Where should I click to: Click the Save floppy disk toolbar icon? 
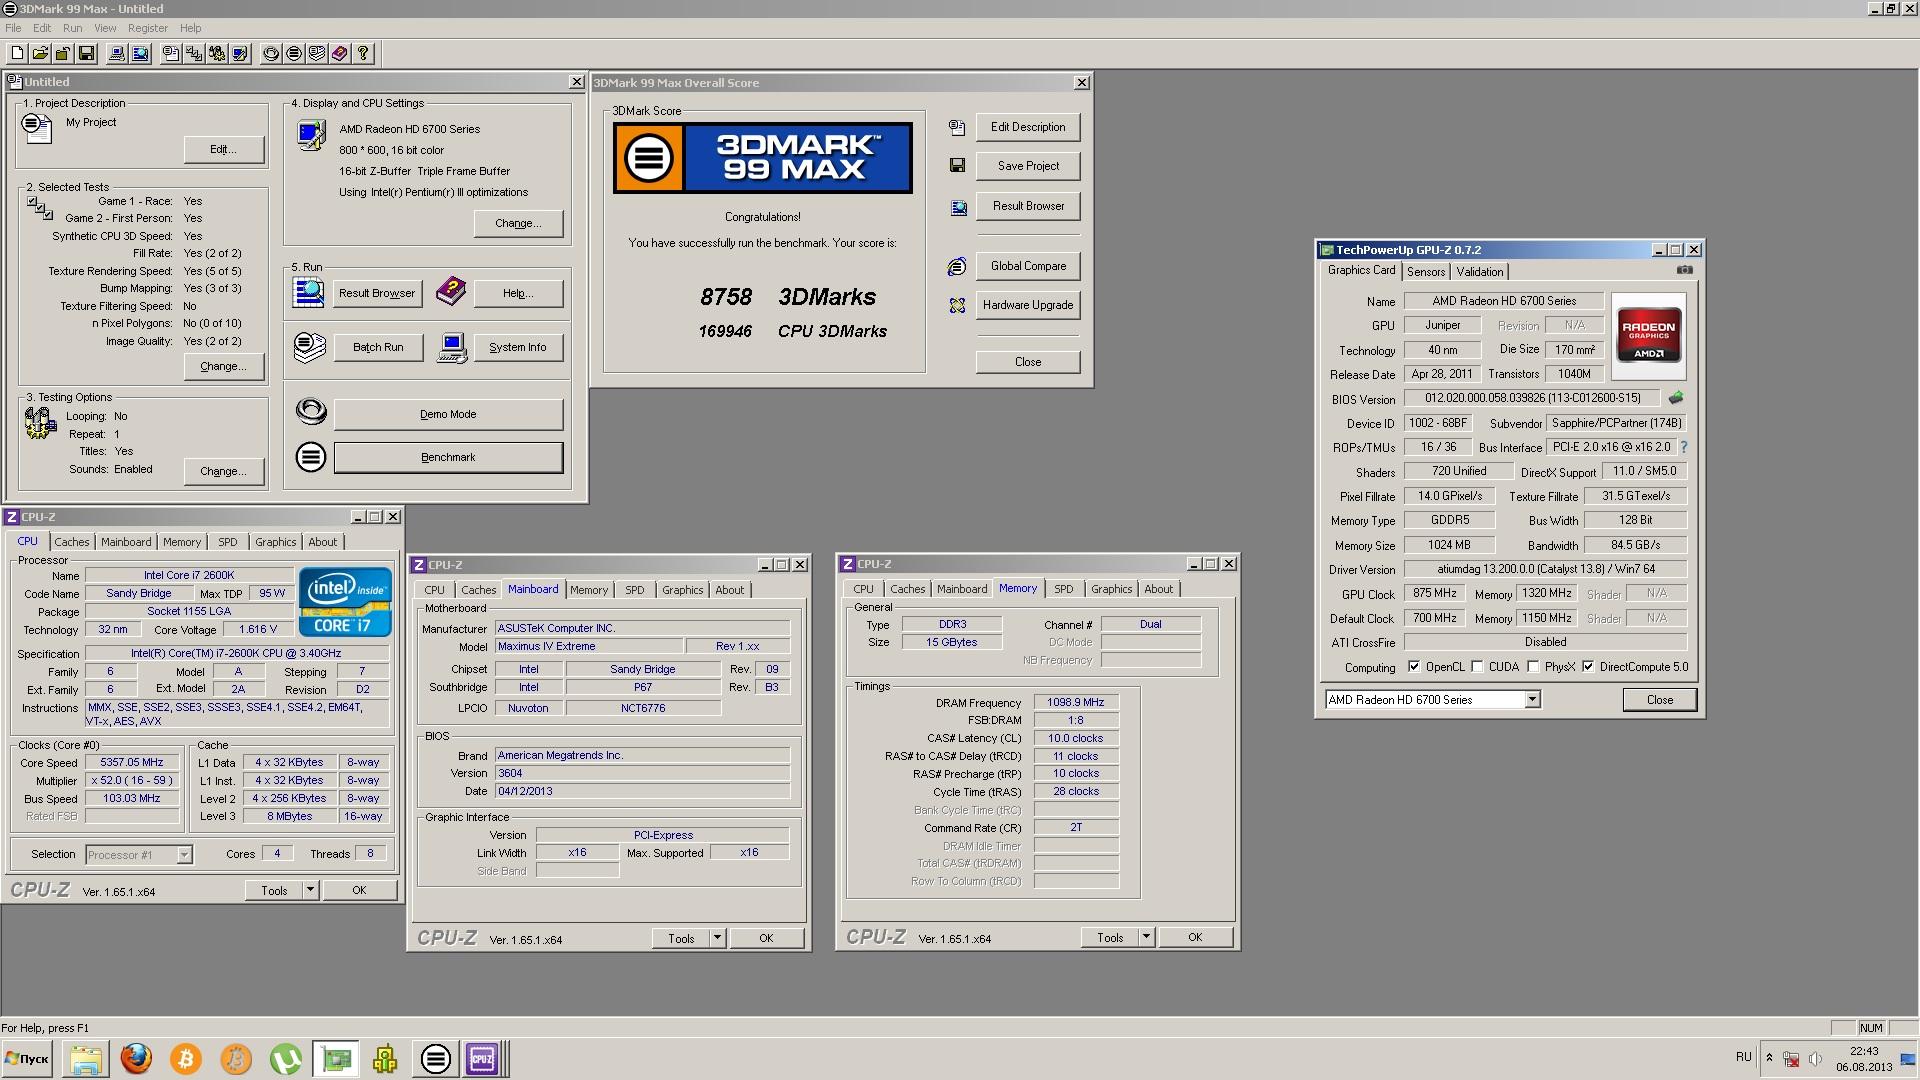(x=86, y=53)
